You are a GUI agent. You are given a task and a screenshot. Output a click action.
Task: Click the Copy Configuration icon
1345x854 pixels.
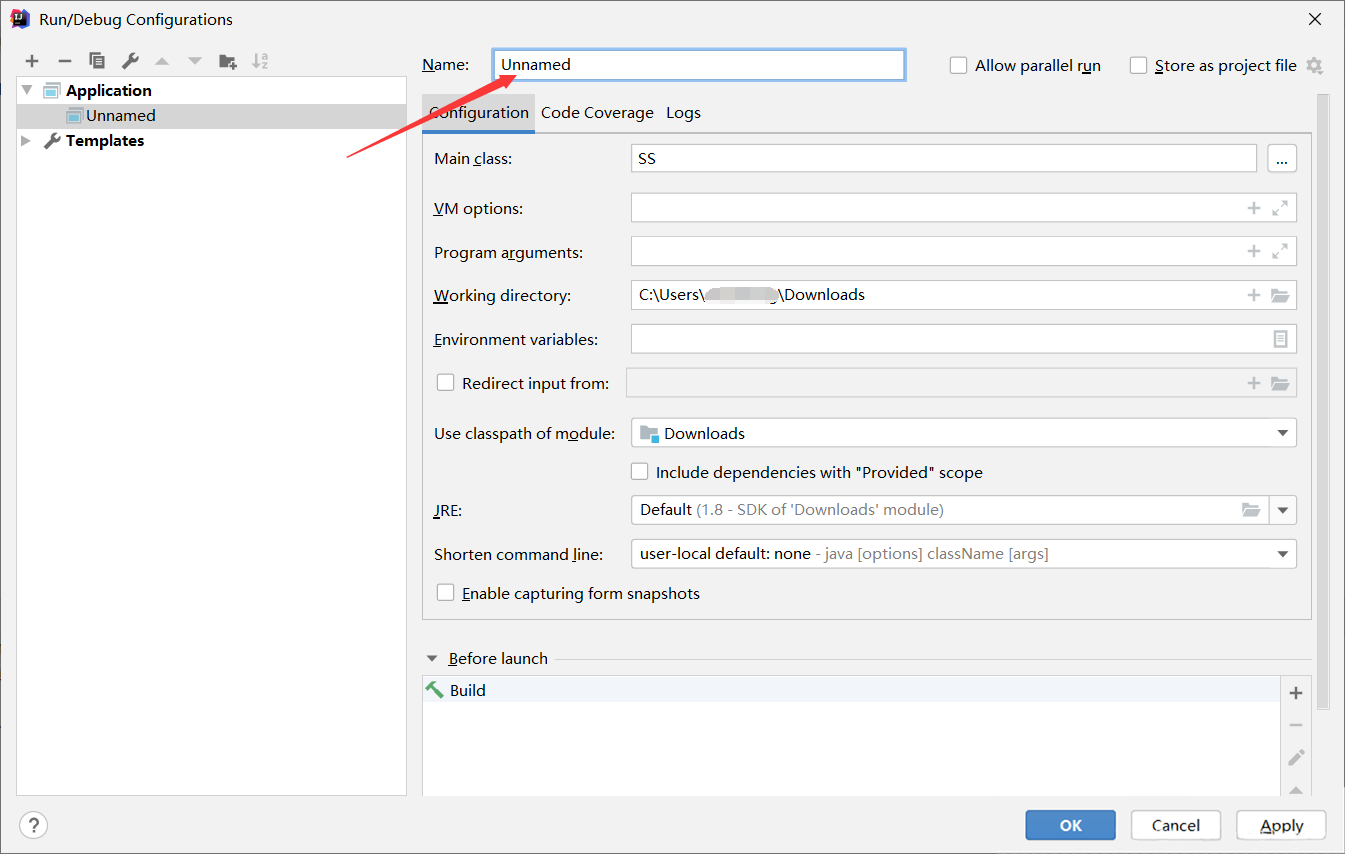[97, 61]
